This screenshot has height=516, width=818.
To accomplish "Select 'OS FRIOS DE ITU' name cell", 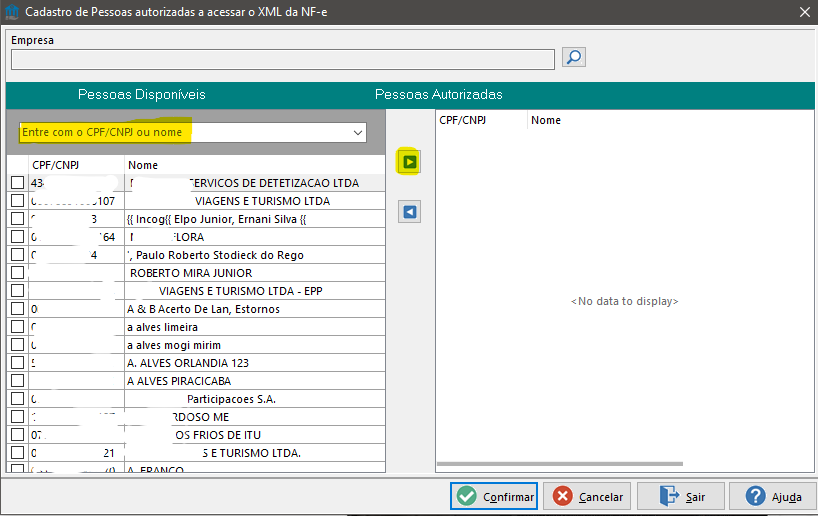I will (x=255, y=435).
